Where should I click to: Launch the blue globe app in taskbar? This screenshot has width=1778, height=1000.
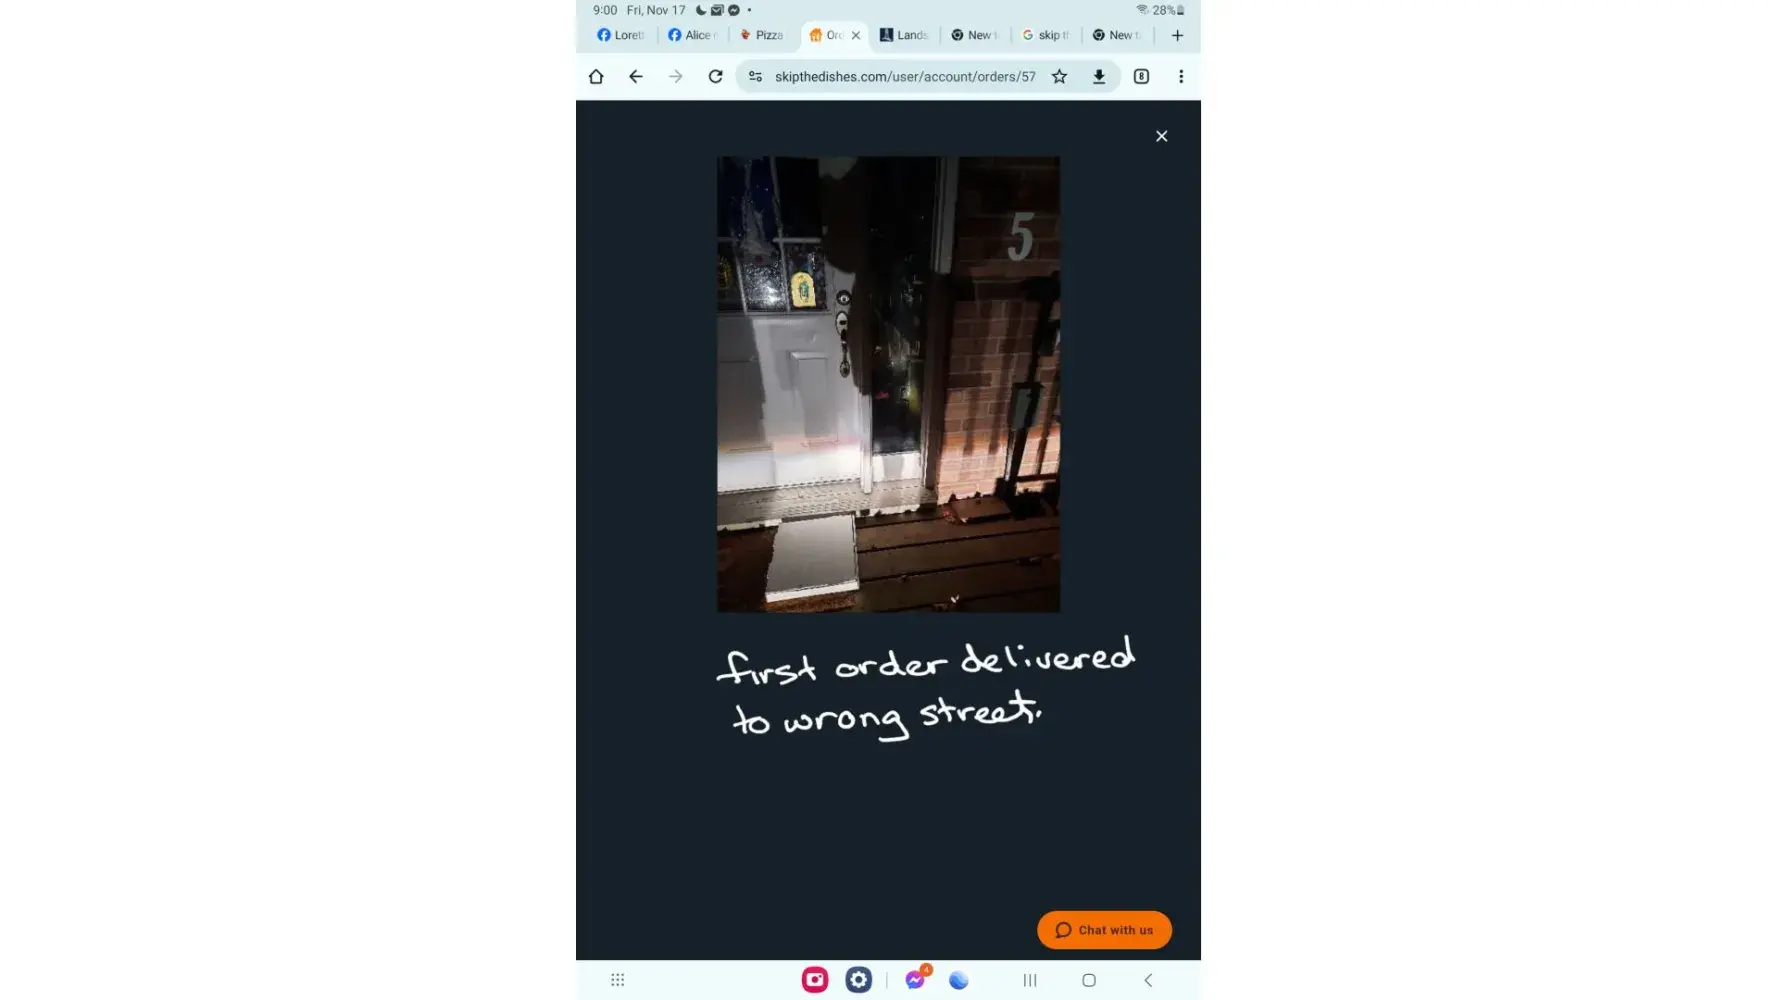click(959, 980)
